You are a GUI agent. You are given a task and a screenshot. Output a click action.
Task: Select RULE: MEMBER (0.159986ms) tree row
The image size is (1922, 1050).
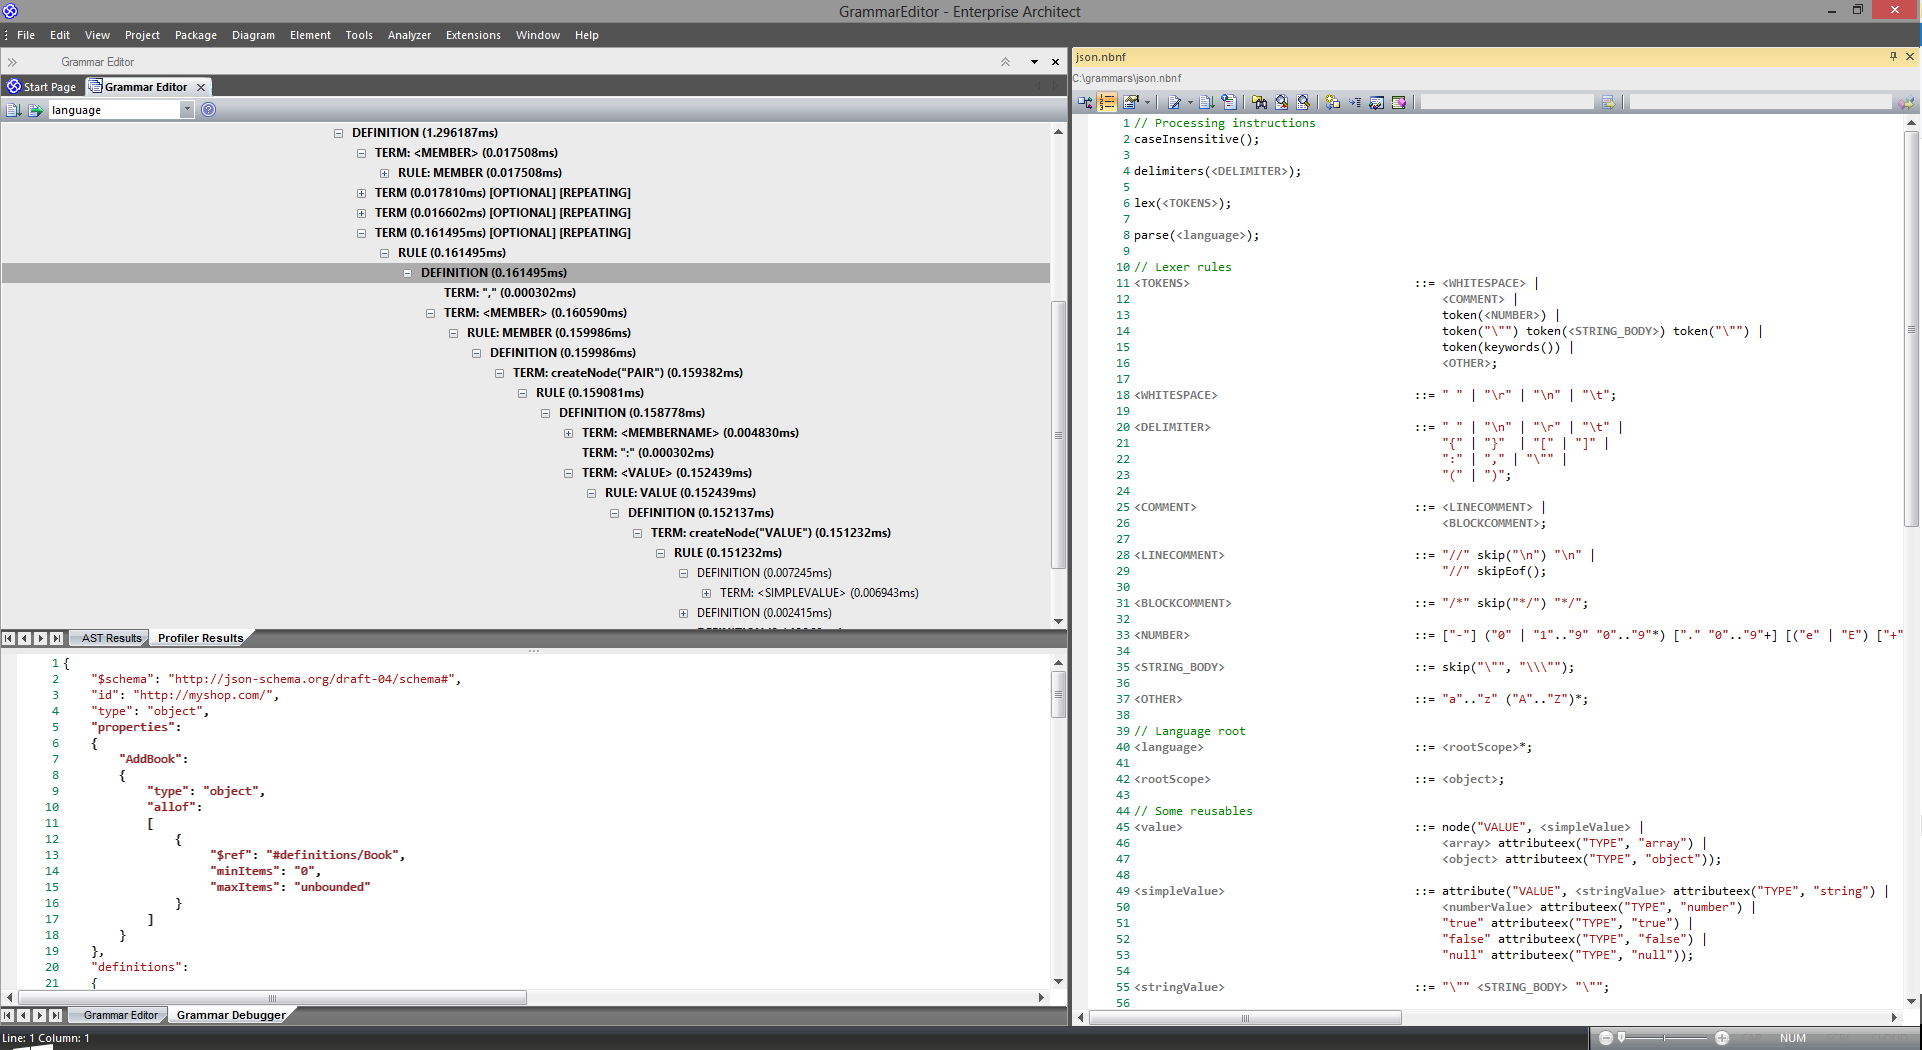click(x=548, y=333)
